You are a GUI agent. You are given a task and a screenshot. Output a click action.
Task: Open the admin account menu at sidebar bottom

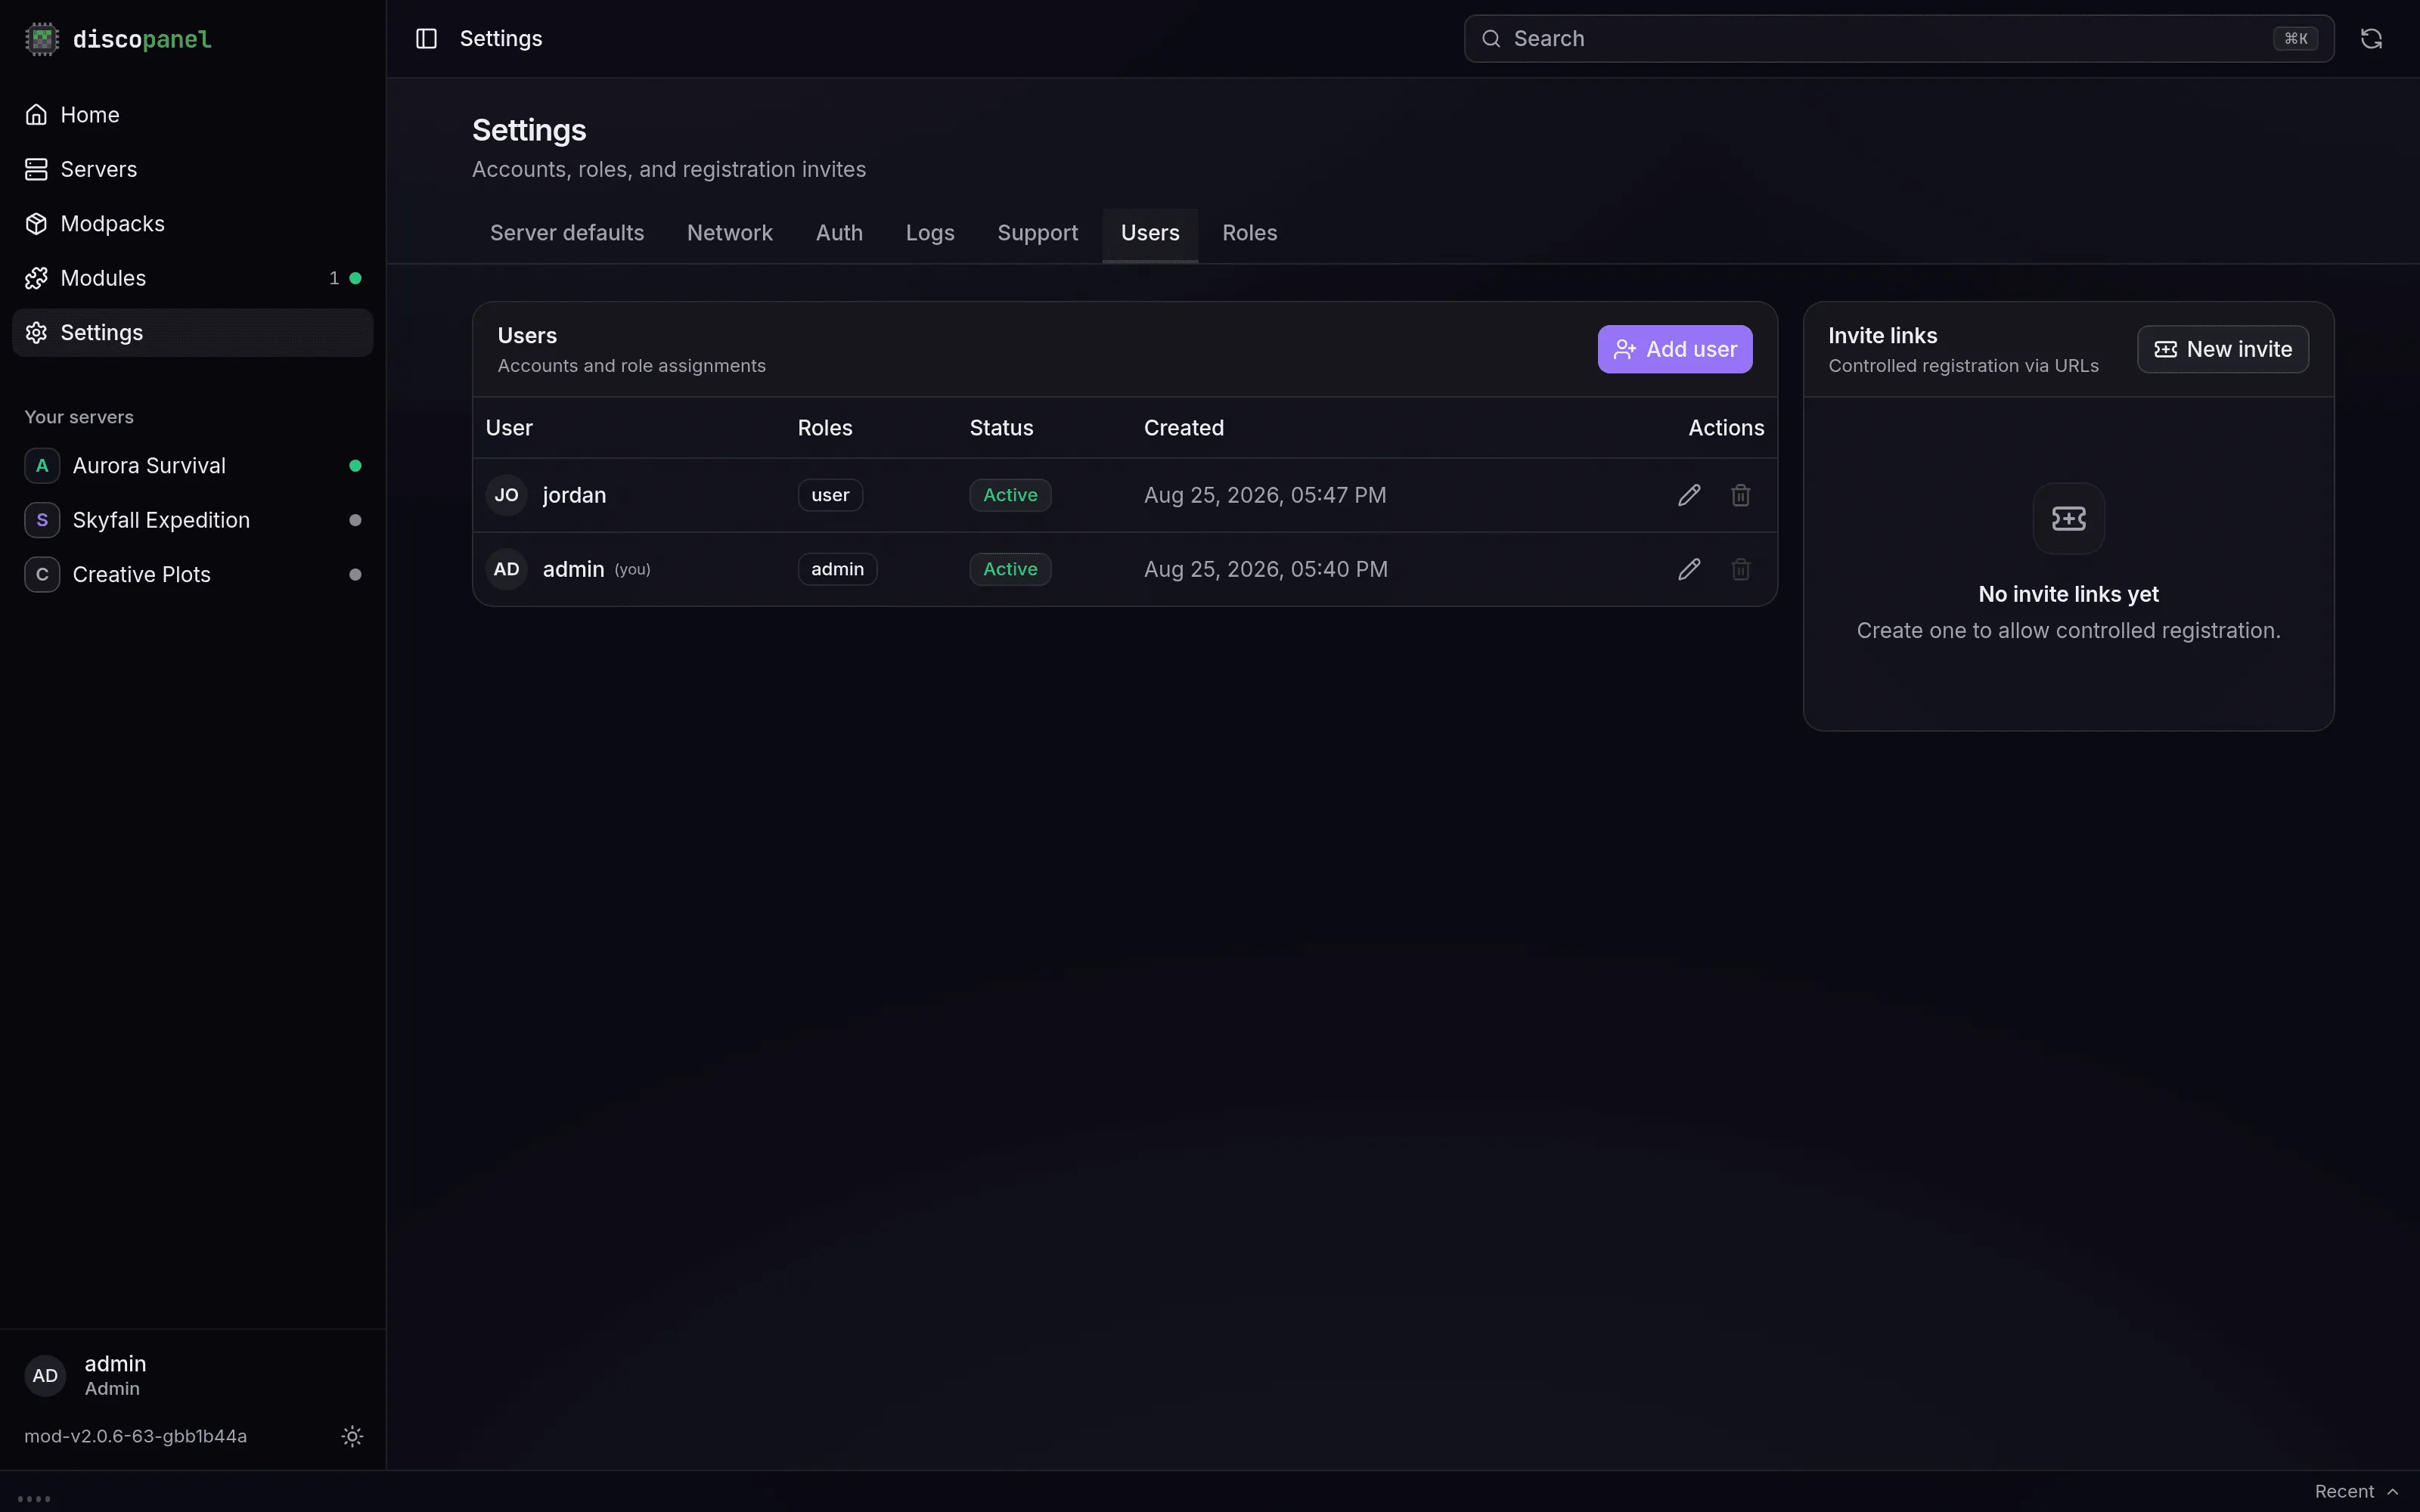pos(192,1375)
